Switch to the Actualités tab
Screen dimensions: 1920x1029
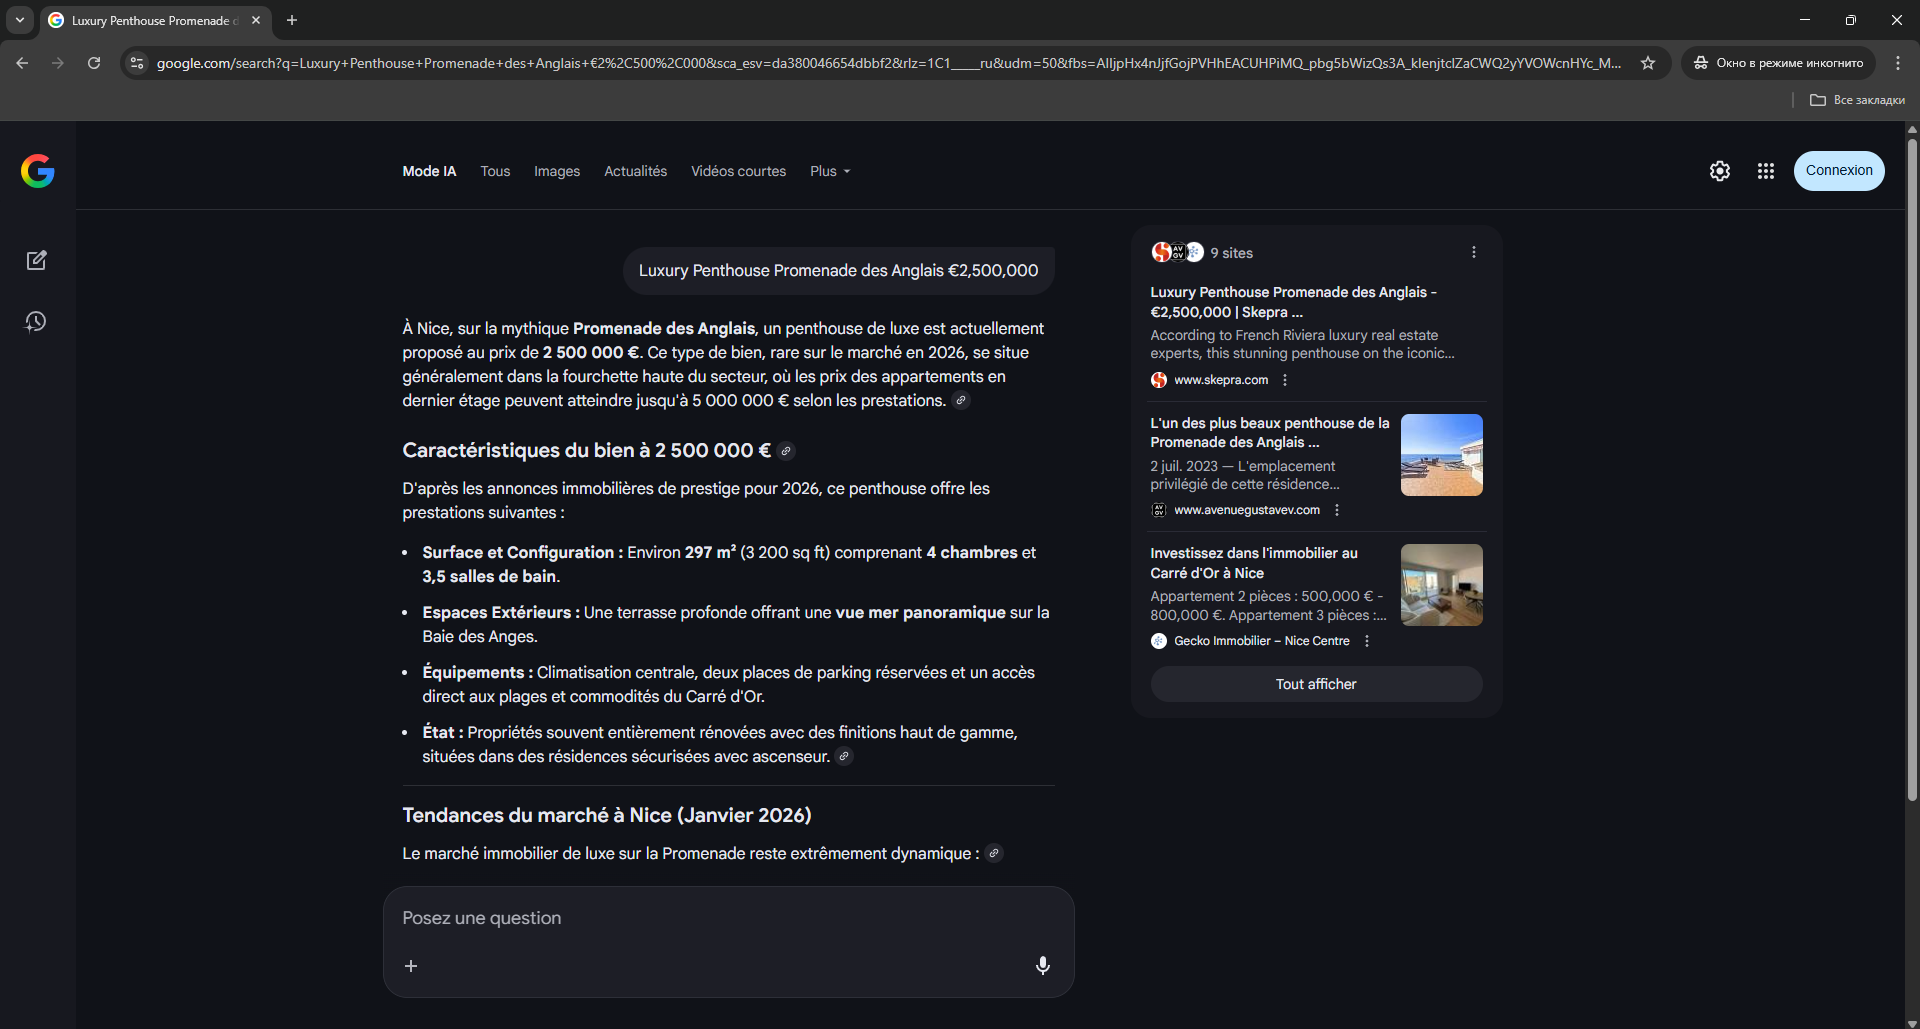click(x=635, y=171)
